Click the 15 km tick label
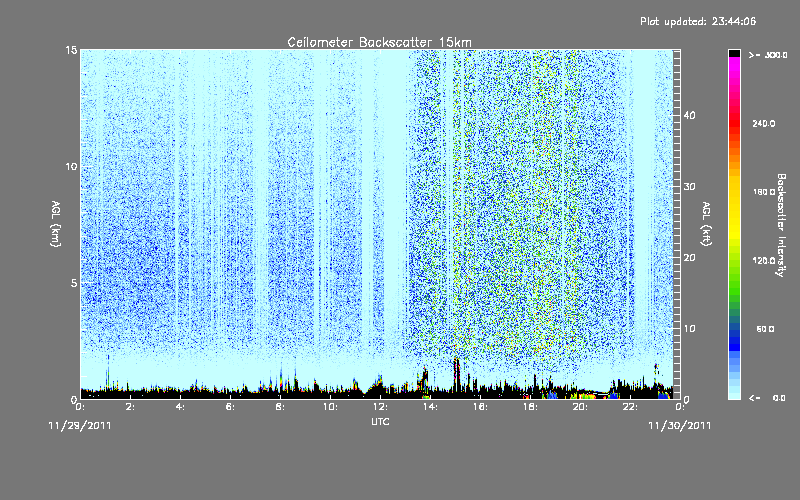800x500 pixels. point(71,50)
